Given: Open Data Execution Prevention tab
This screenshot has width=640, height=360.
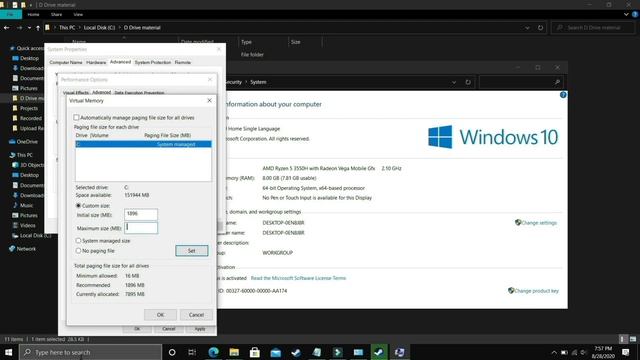Looking at the screenshot, I should [x=139, y=93].
